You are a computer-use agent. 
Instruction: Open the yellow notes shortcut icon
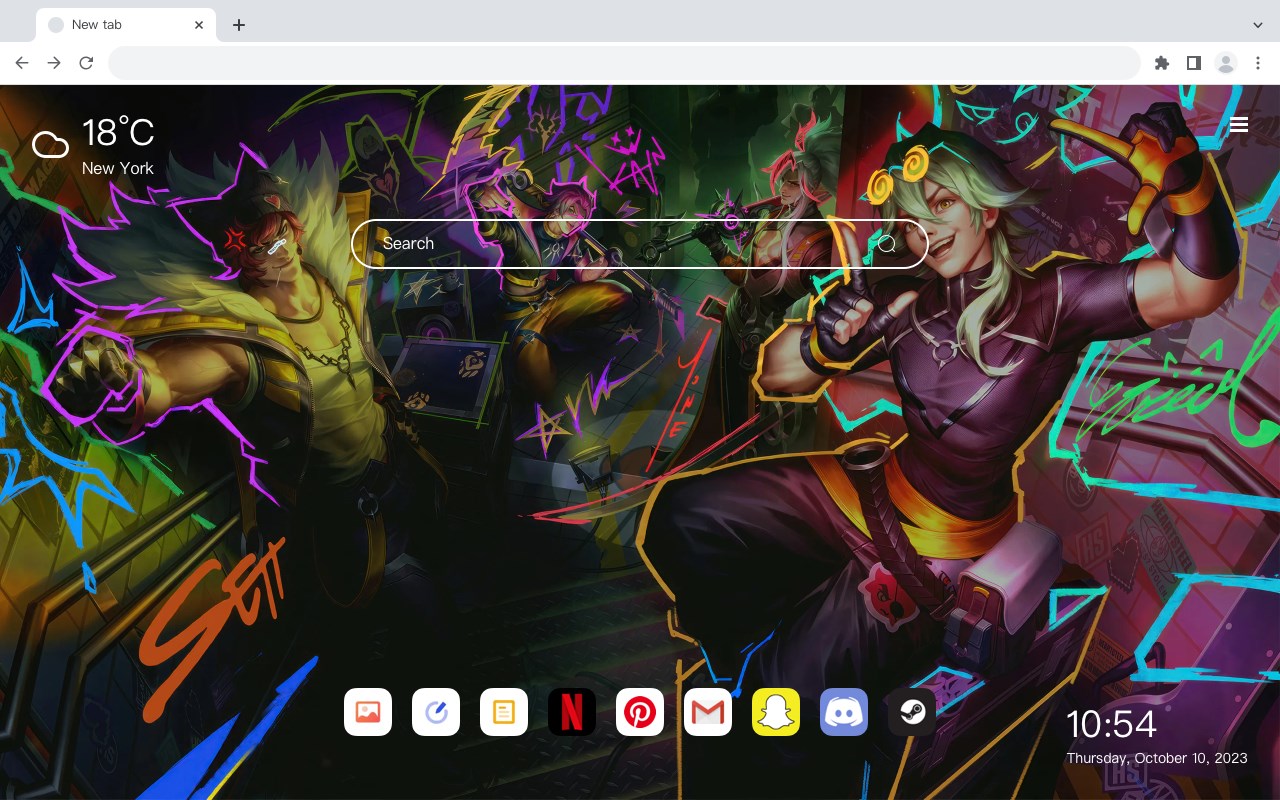pos(504,712)
